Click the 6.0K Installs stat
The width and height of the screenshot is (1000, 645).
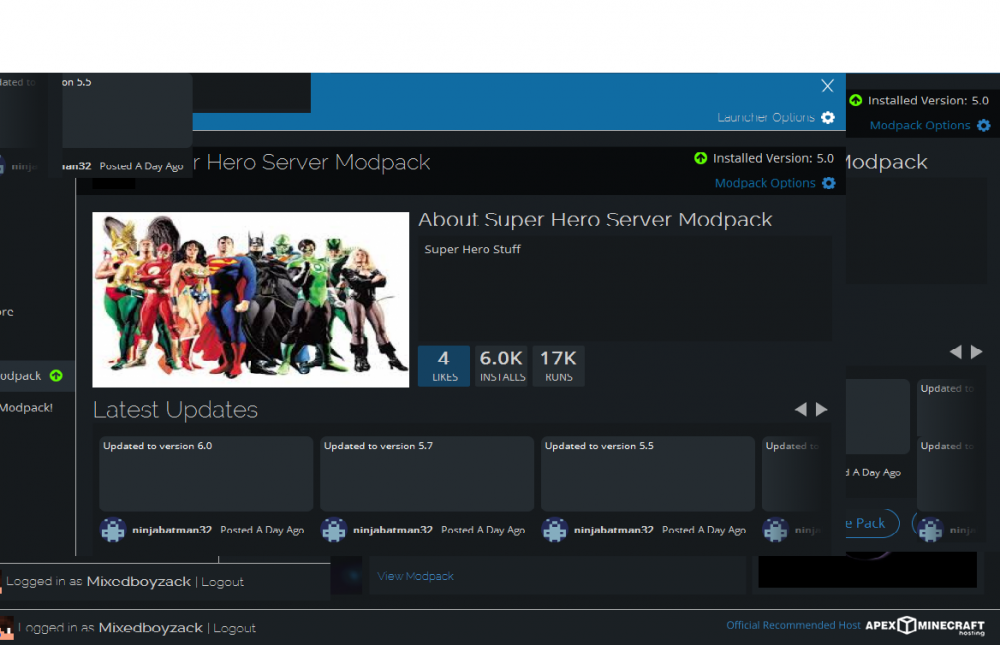pos(501,366)
